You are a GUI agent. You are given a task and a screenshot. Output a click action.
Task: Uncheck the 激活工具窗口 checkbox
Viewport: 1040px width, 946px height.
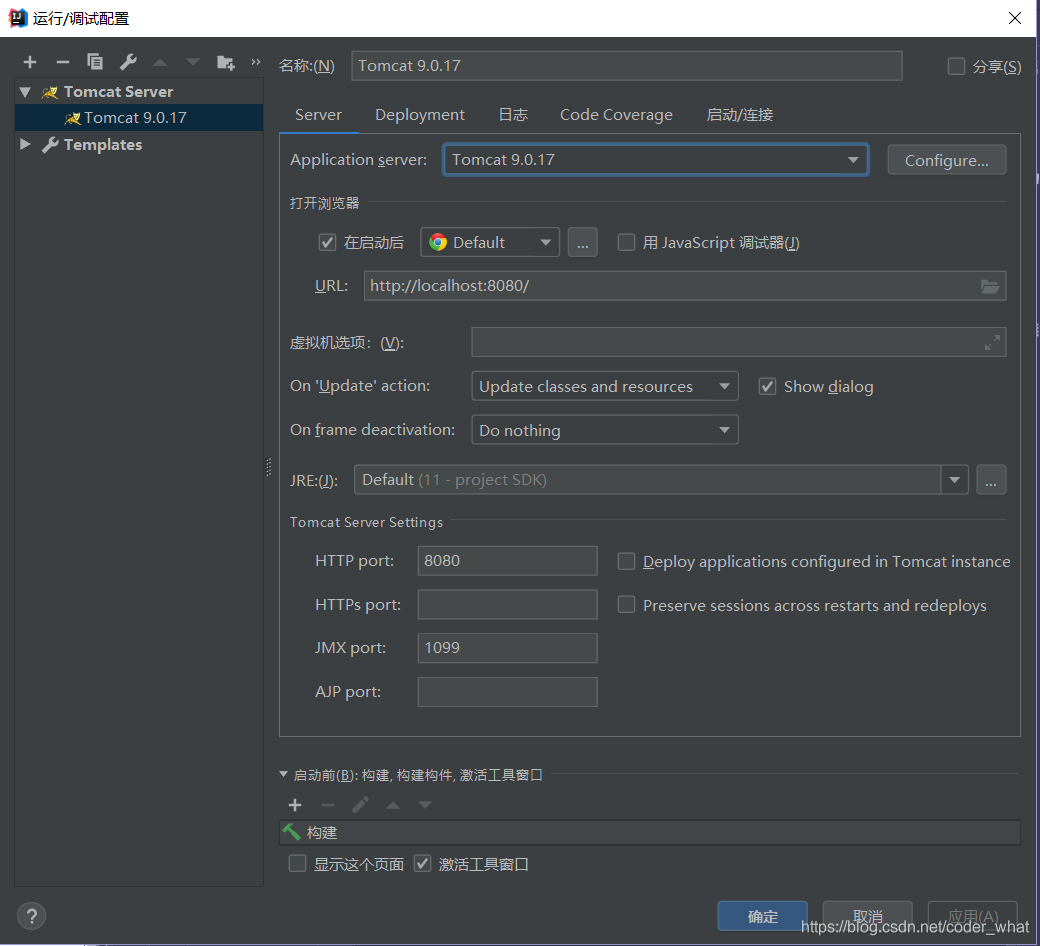[422, 863]
